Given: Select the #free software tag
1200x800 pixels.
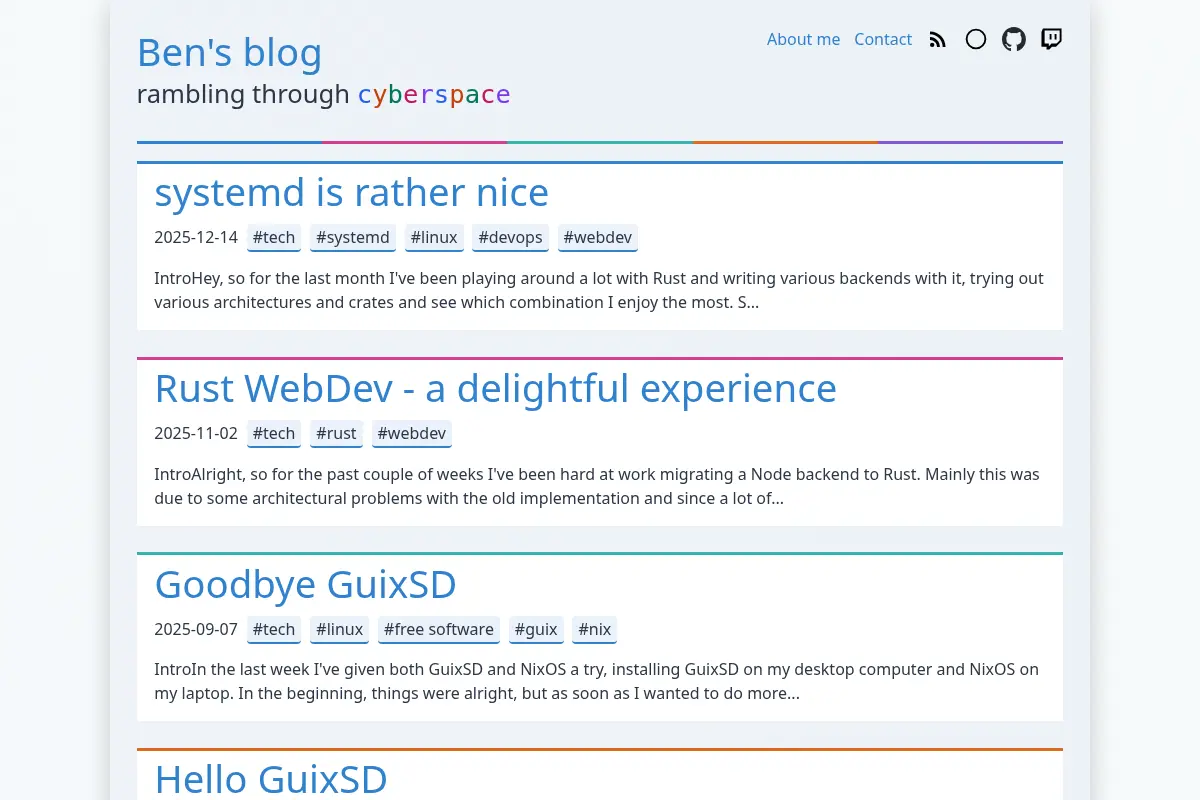Looking at the screenshot, I should [439, 629].
